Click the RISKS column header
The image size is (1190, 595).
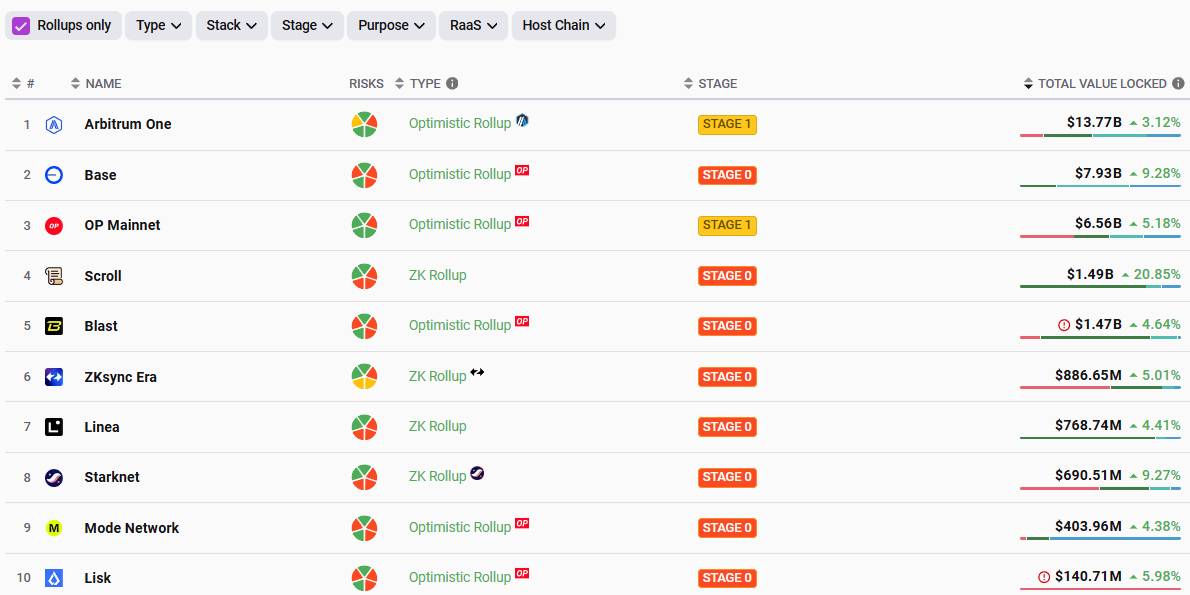367,83
